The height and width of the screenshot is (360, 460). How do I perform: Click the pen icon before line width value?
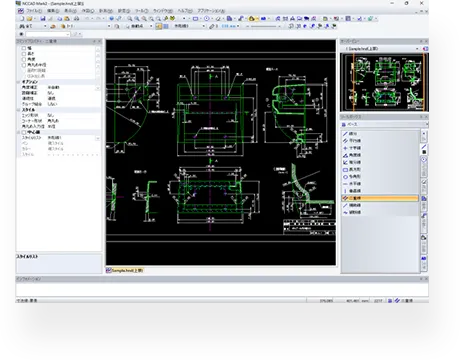point(212,26)
